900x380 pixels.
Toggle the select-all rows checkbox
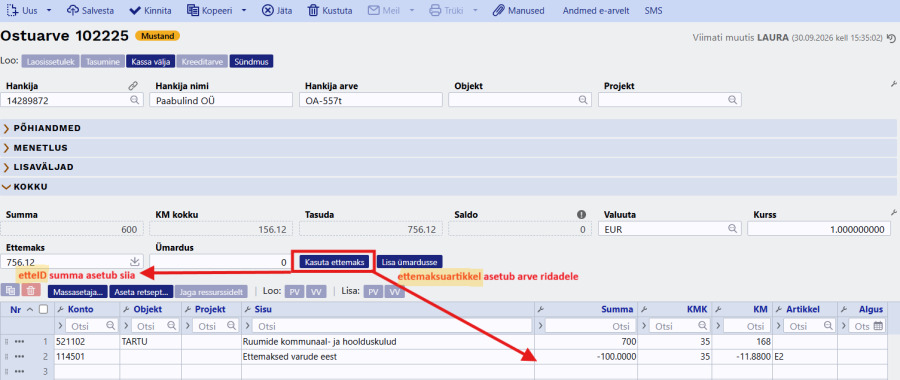click(43, 309)
